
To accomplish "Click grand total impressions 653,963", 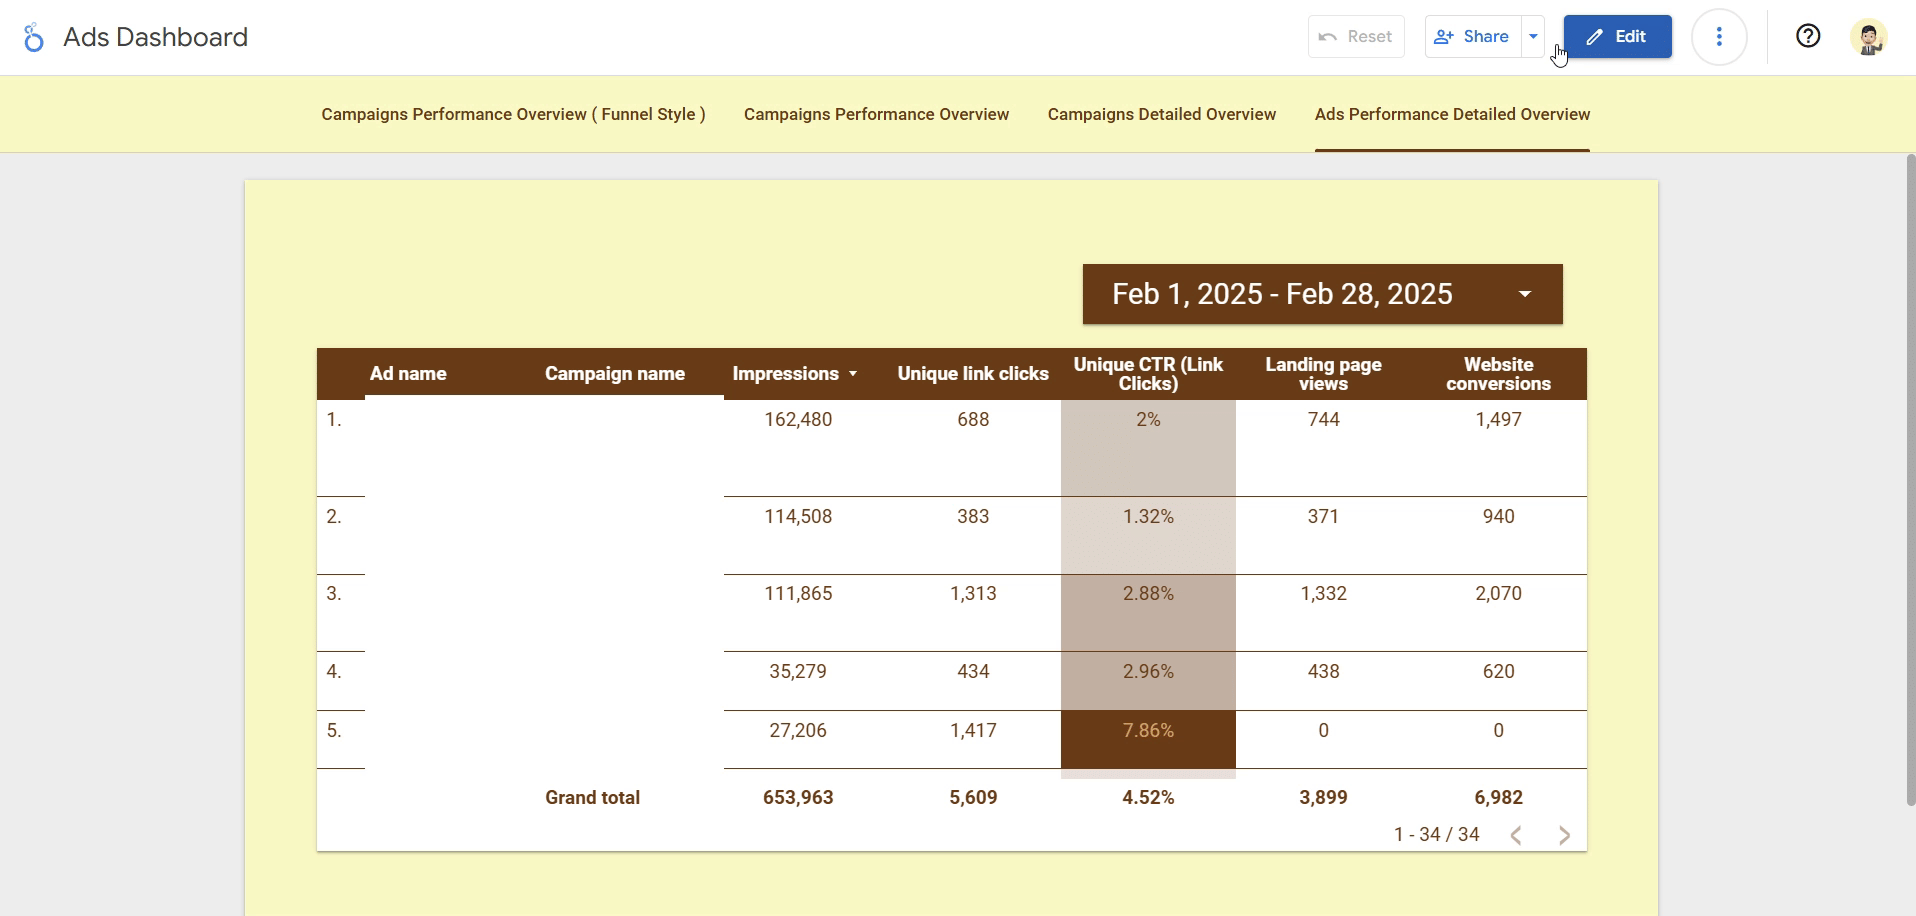I will [798, 798].
